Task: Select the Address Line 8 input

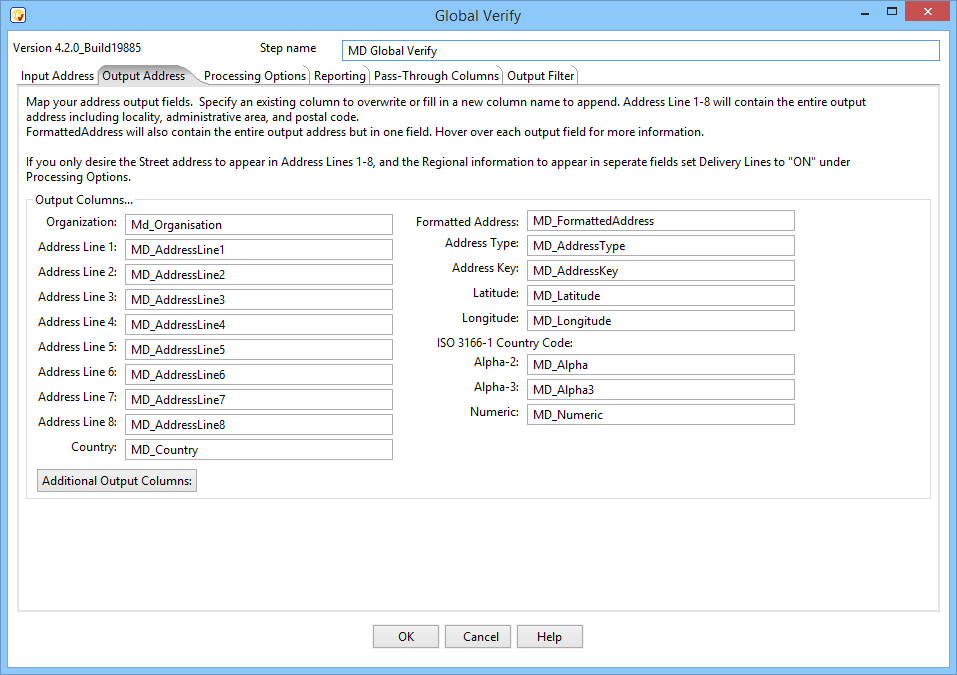Action: click(258, 425)
